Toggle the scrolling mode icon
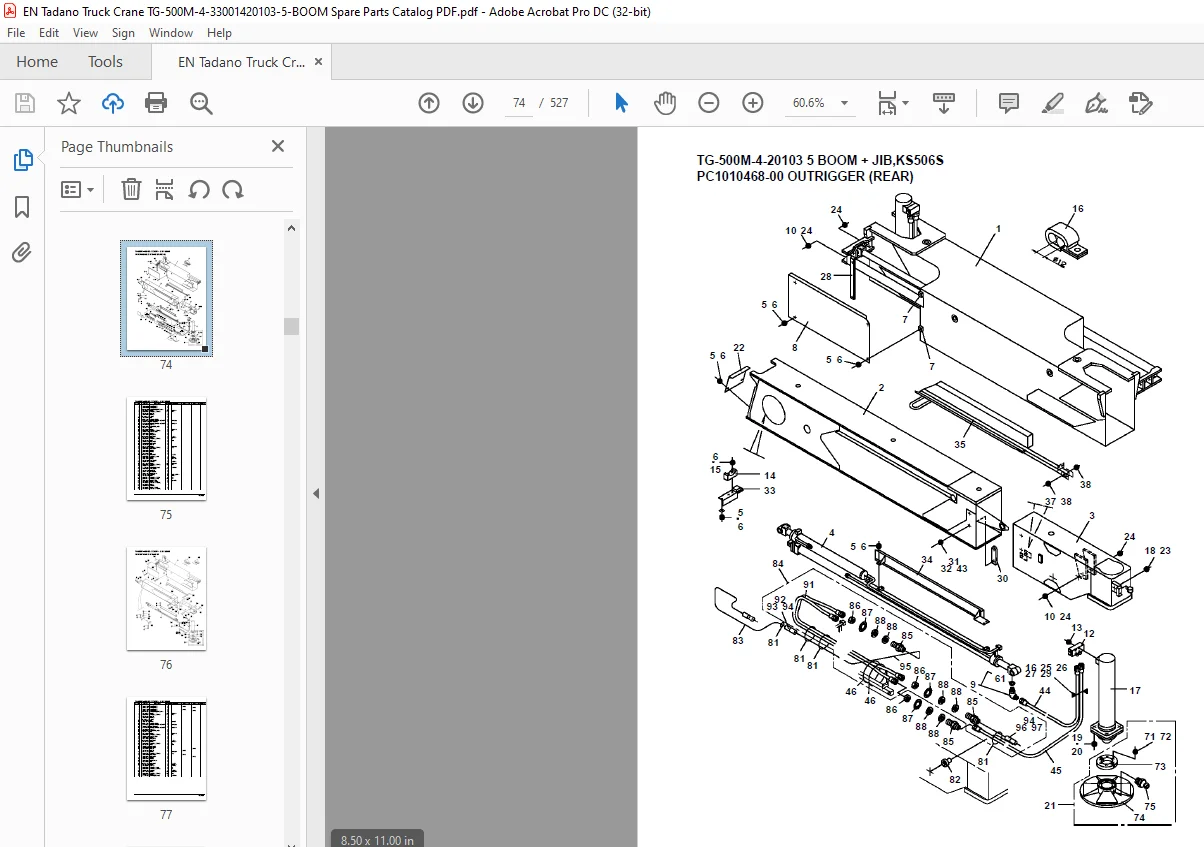 [945, 103]
